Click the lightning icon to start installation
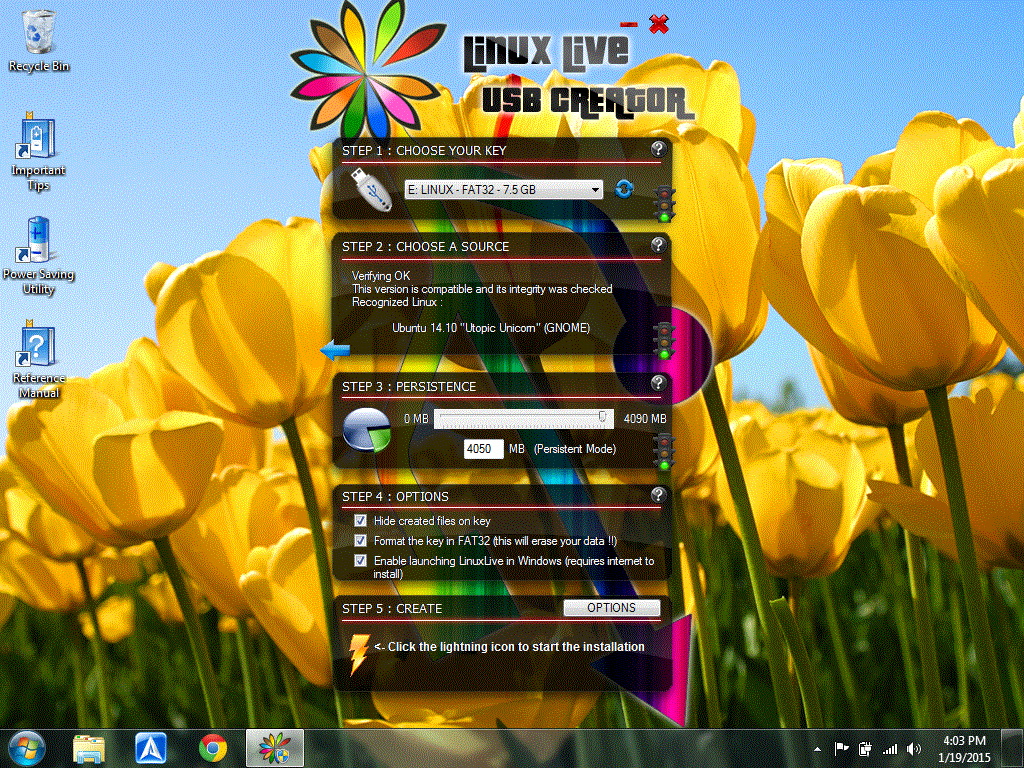The height and width of the screenshot is (768, 1024). (359, 654)
